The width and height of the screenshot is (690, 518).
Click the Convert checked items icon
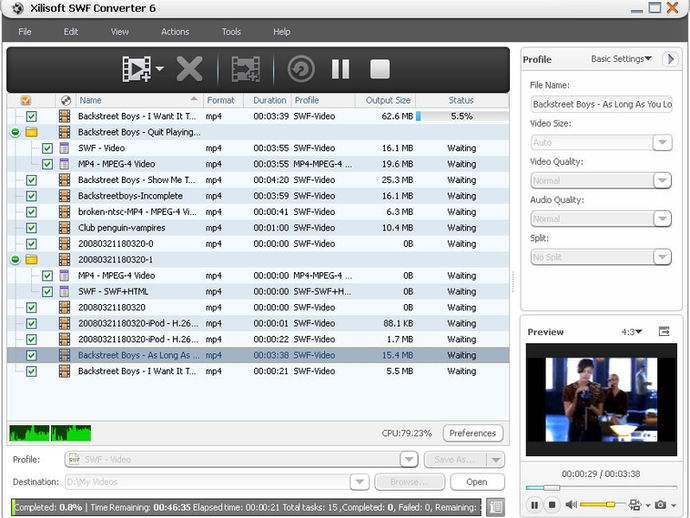(301, 69)
